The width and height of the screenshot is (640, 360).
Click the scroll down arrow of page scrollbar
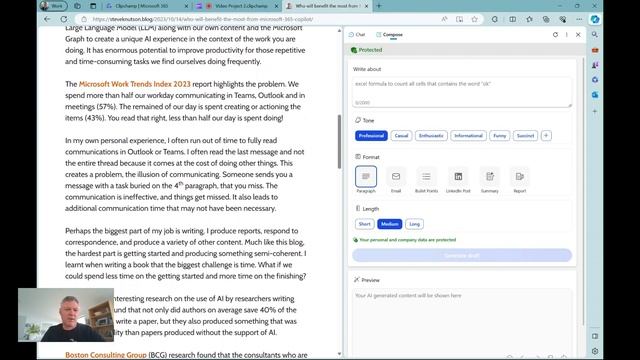(339, 354)
